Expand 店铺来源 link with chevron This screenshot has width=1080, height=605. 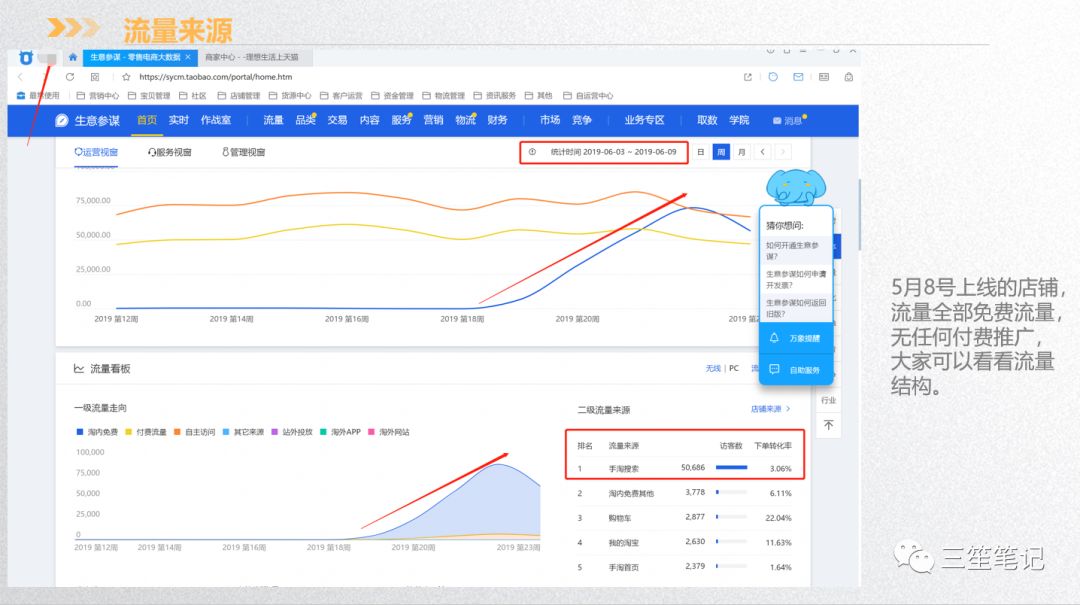click(770, 409)
